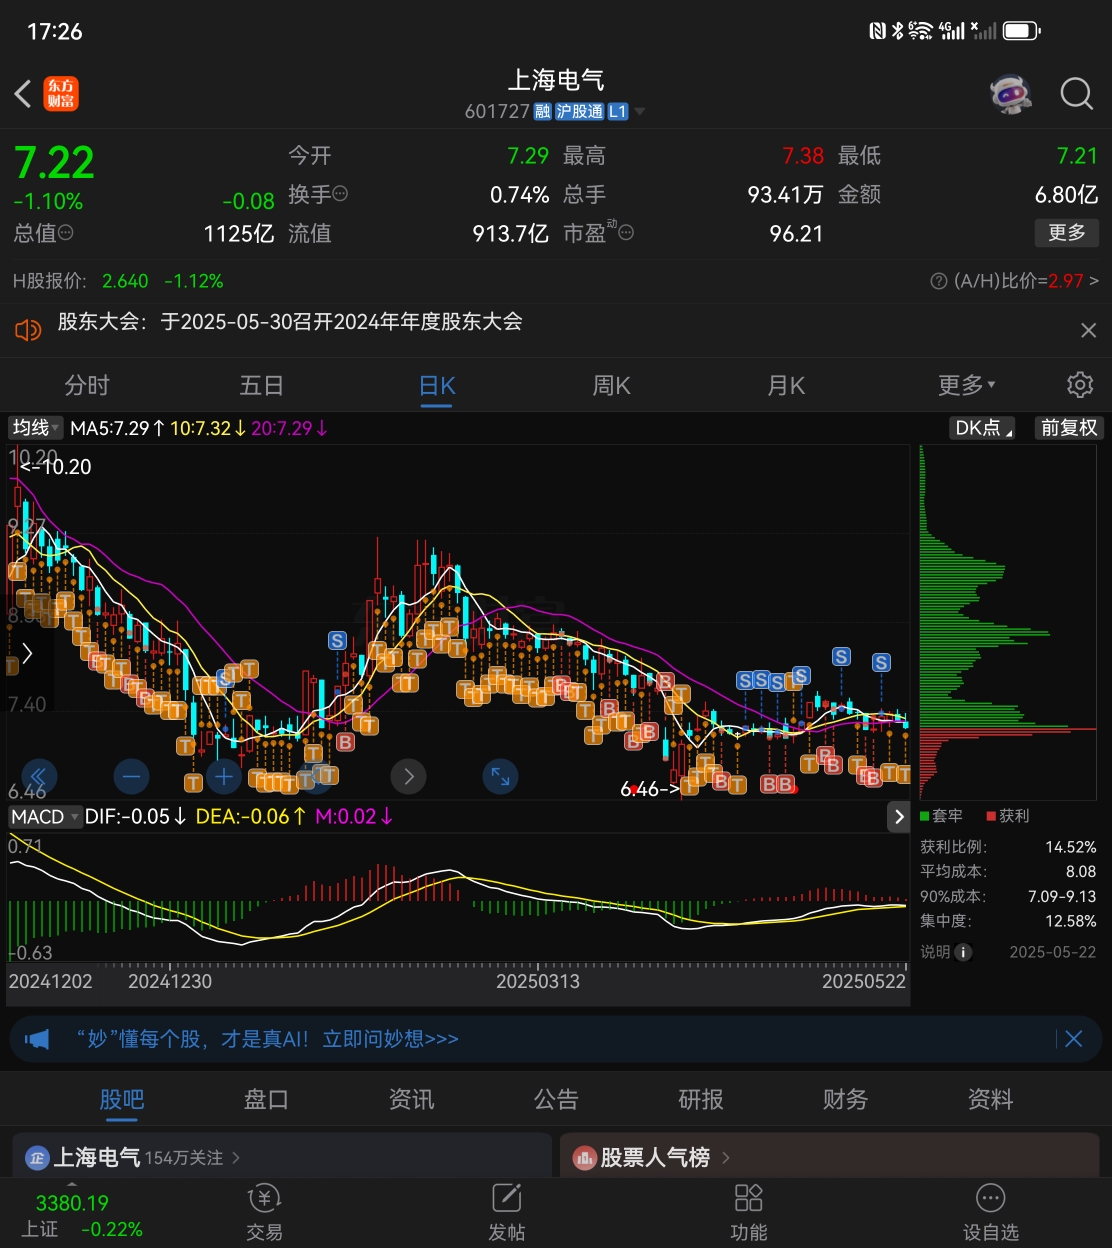Expand 股票人气榜 chevron
This screenshot has height=1248, width=1112.
[726, 1158]
